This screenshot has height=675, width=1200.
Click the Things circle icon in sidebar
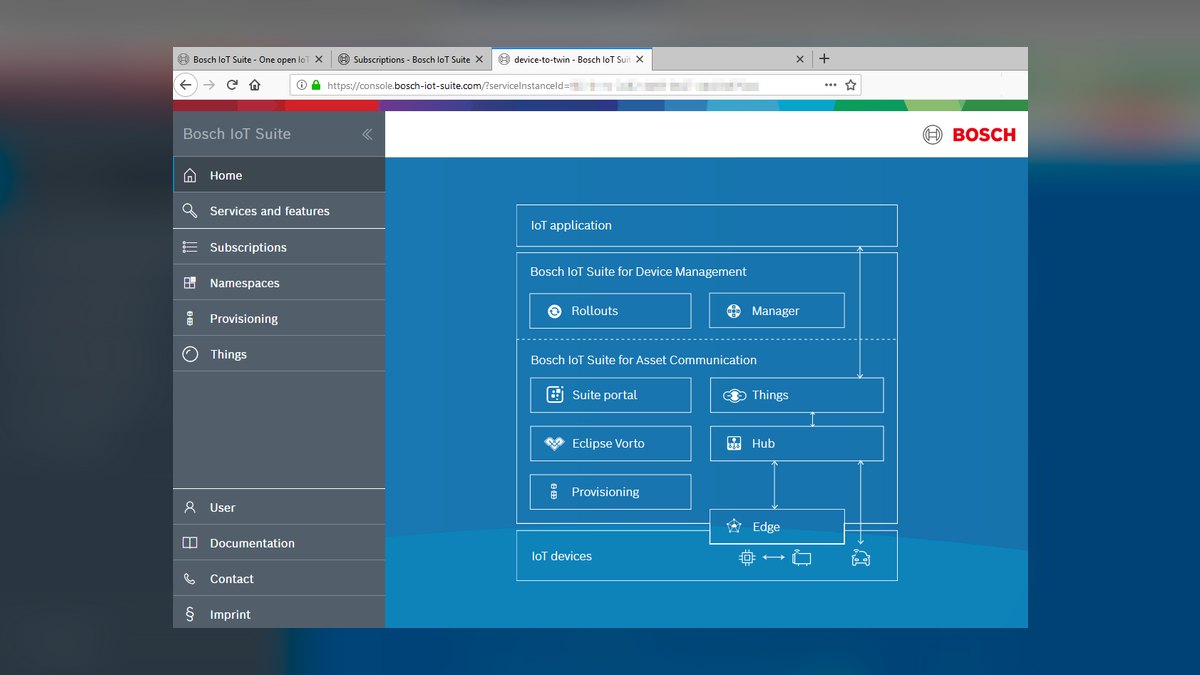(x=190, y=354)
